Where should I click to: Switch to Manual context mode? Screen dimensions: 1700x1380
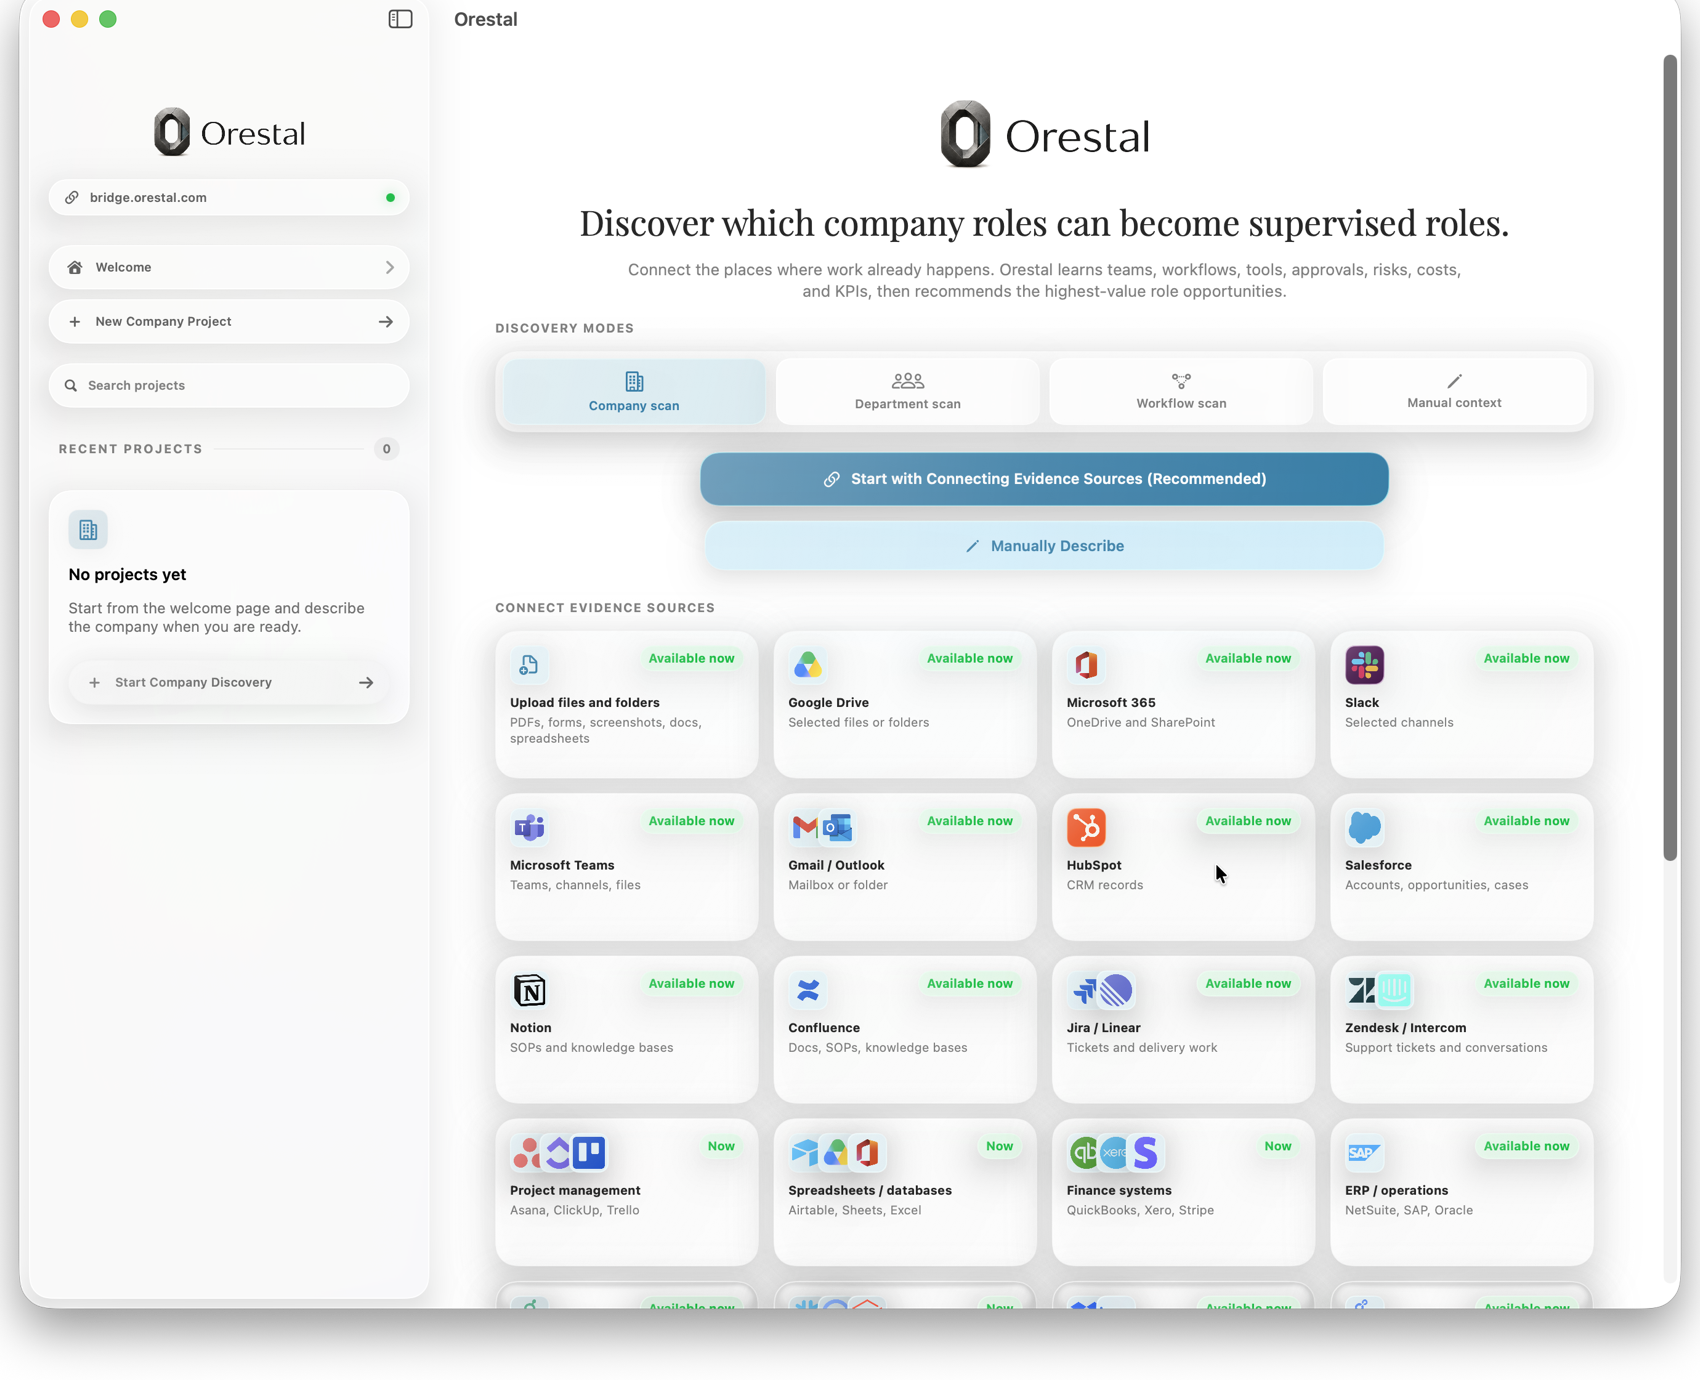tap(1454, 391)
